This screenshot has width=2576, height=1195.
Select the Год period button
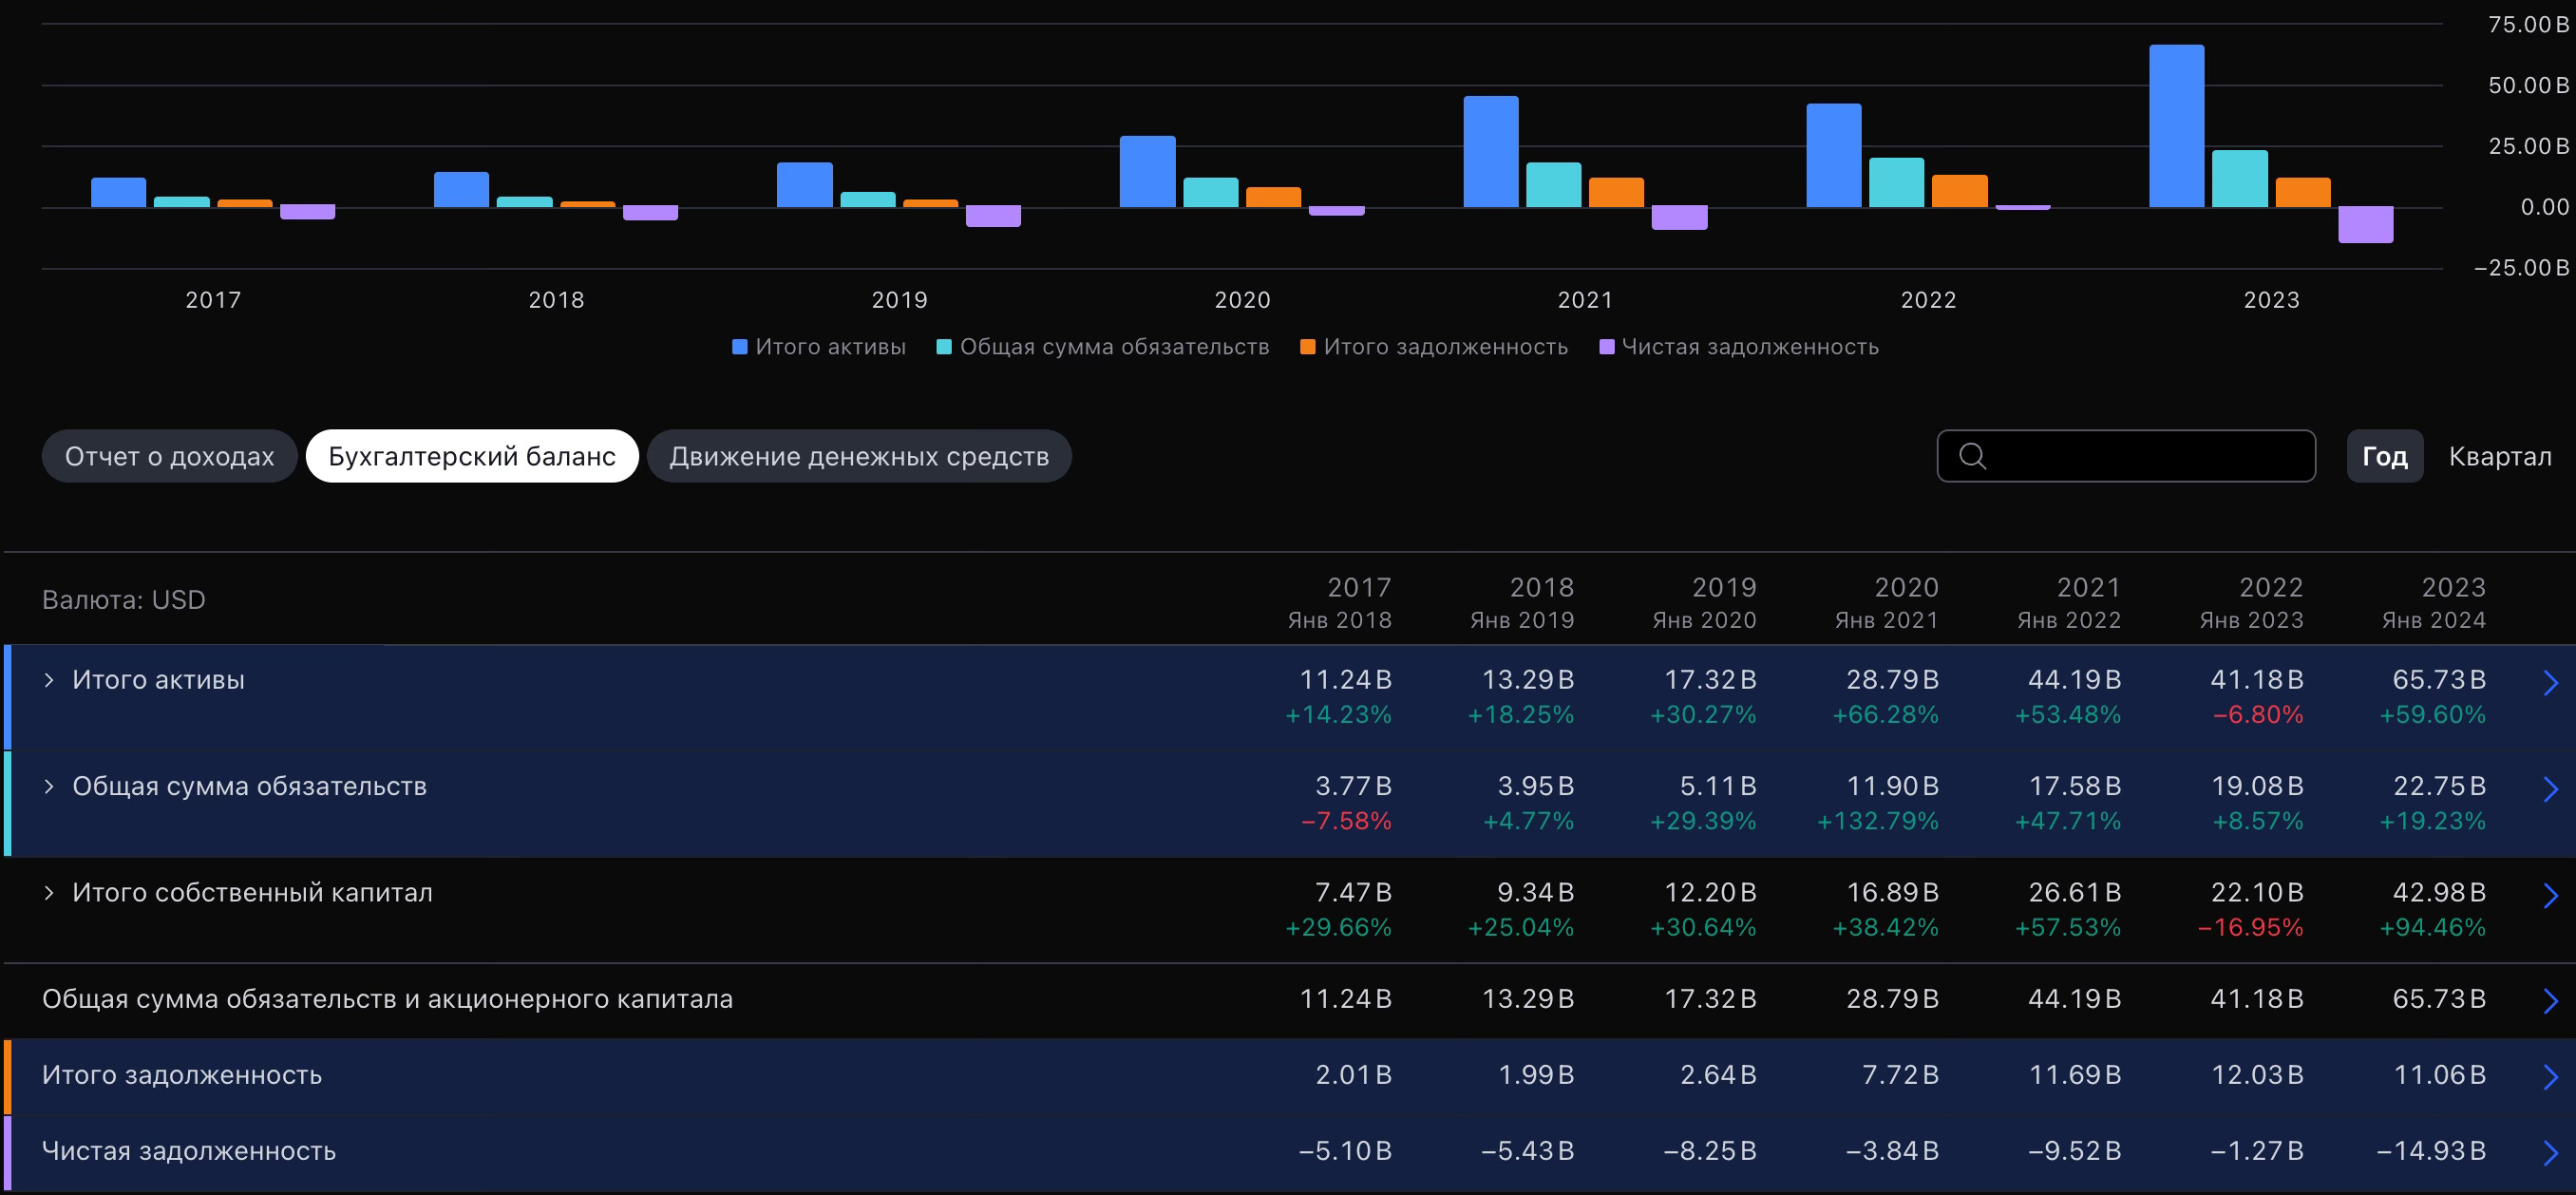tap(2384, 456)
